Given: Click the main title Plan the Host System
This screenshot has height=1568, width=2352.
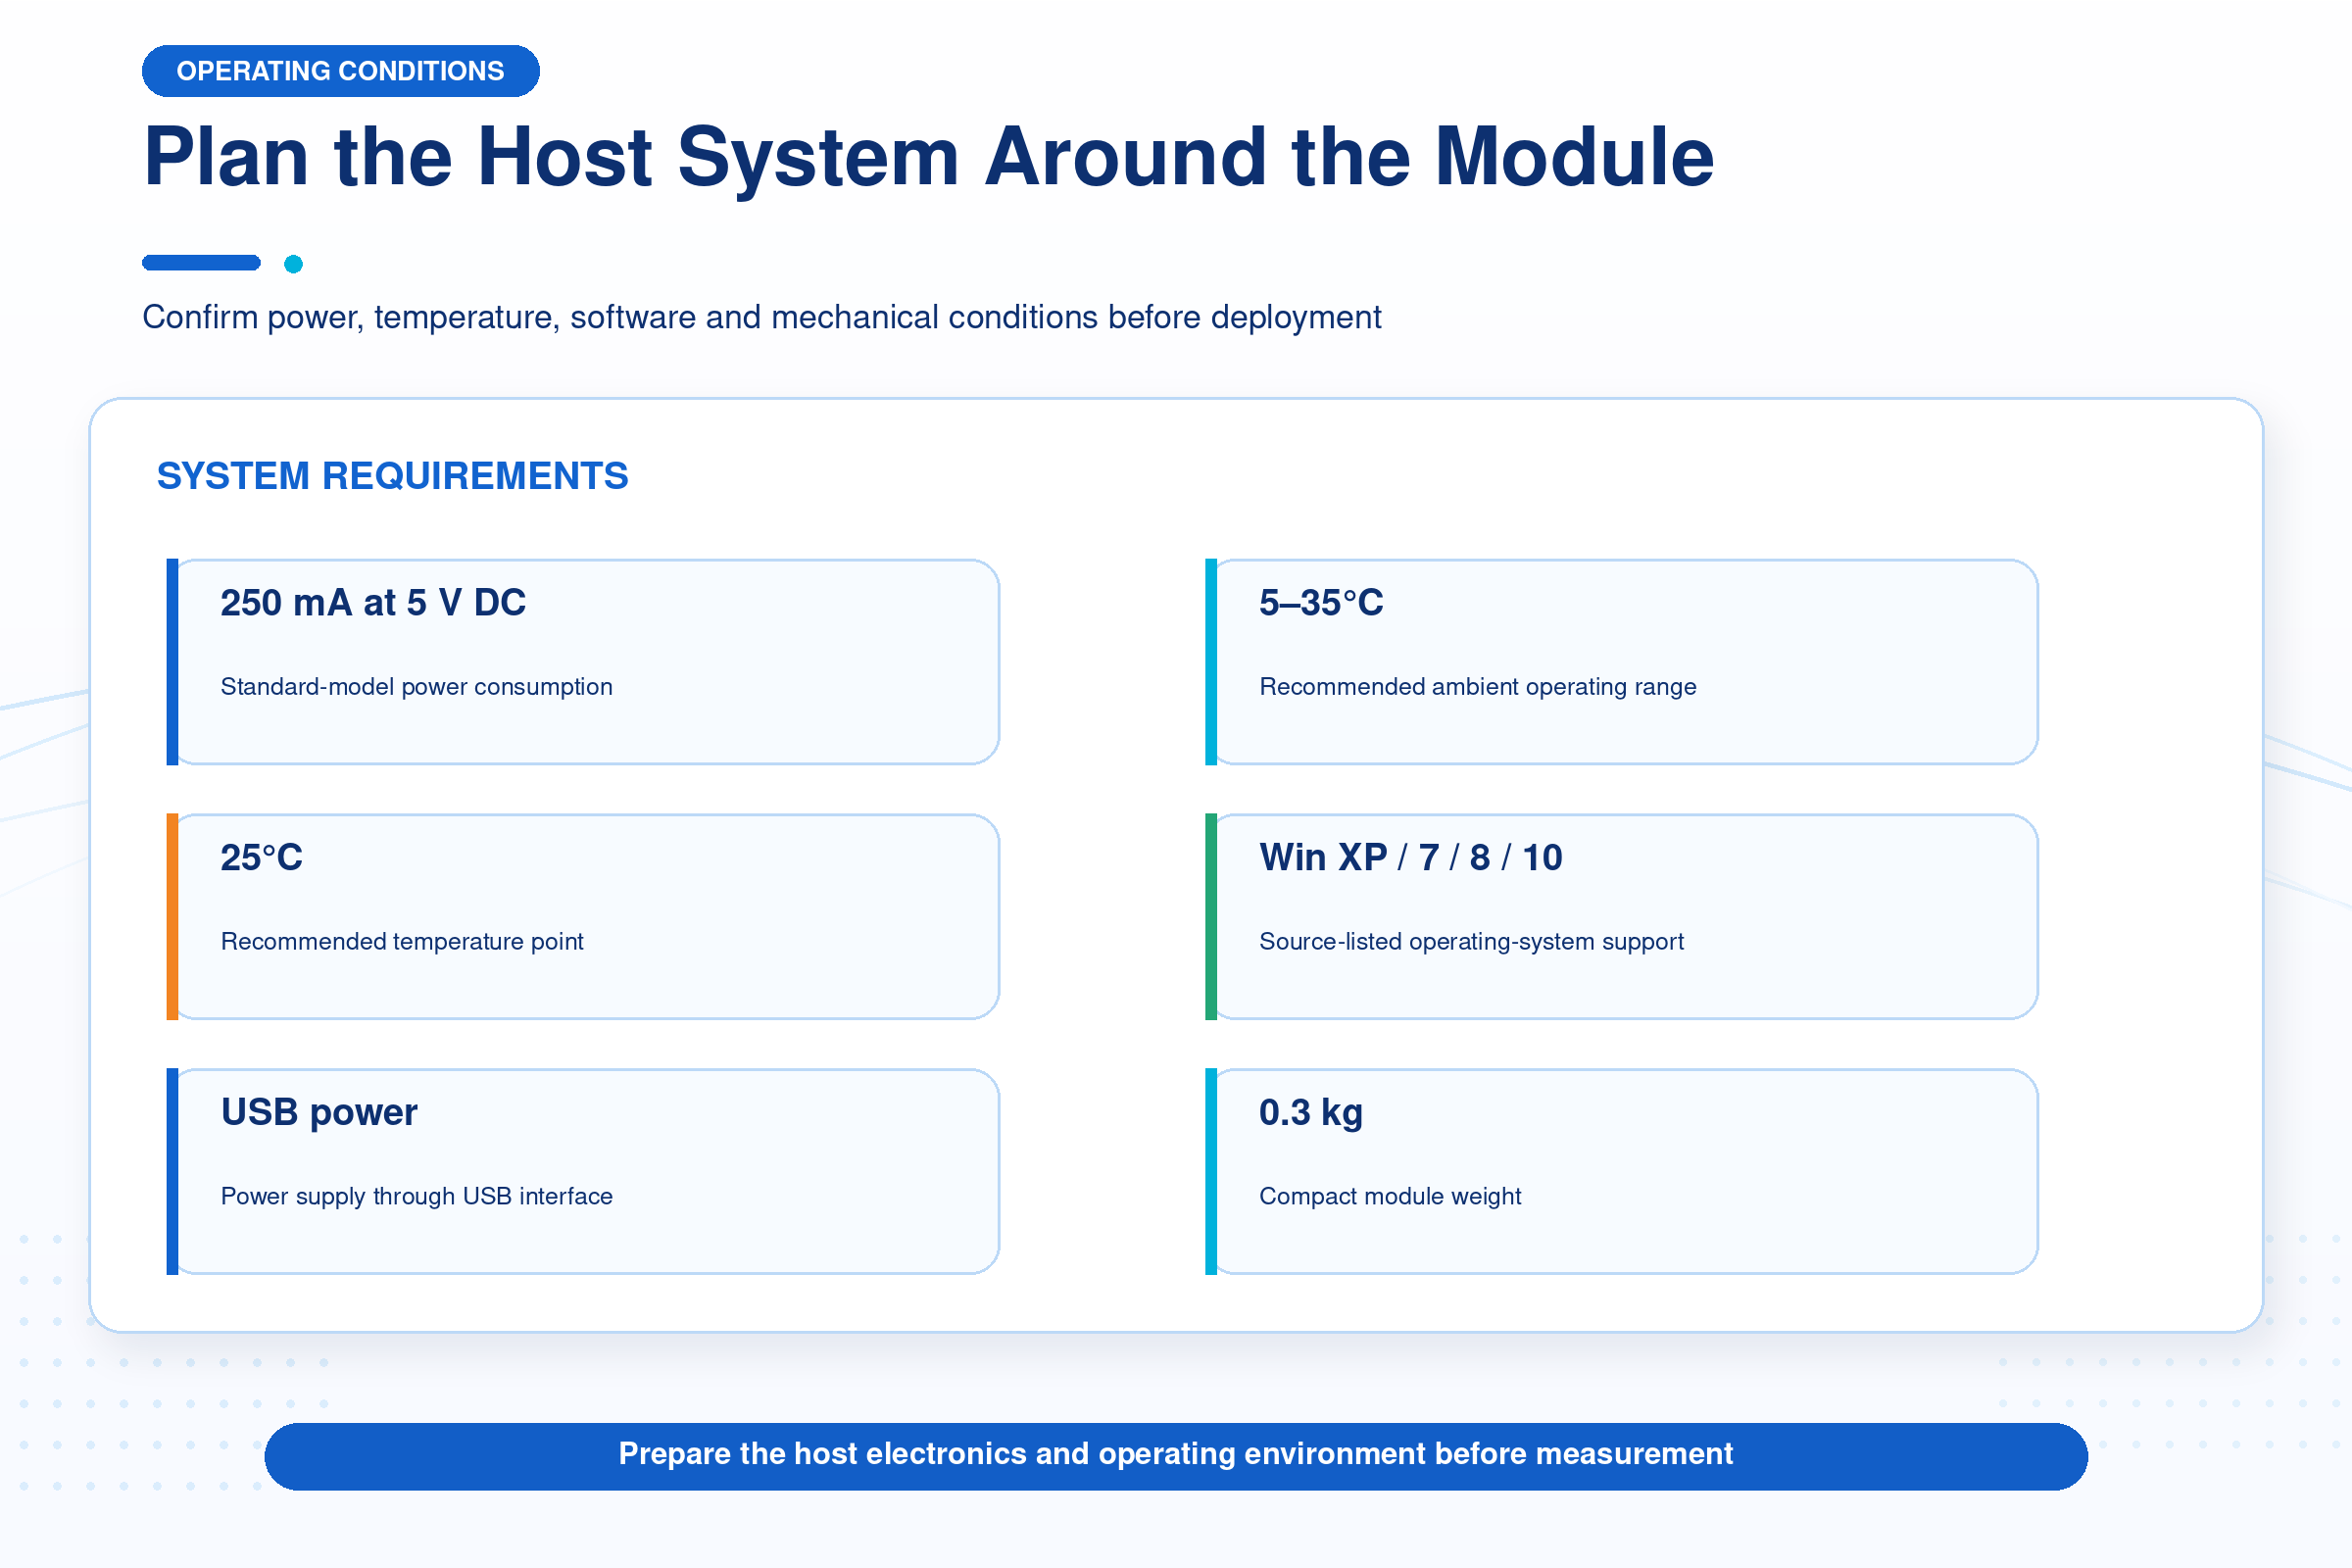Looking at the screenshot, I should click(929, 157).
